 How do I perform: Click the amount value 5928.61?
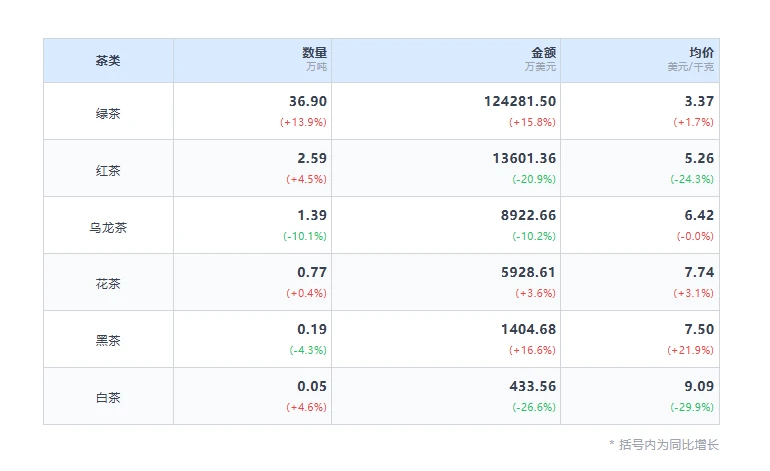pos(528,272)
